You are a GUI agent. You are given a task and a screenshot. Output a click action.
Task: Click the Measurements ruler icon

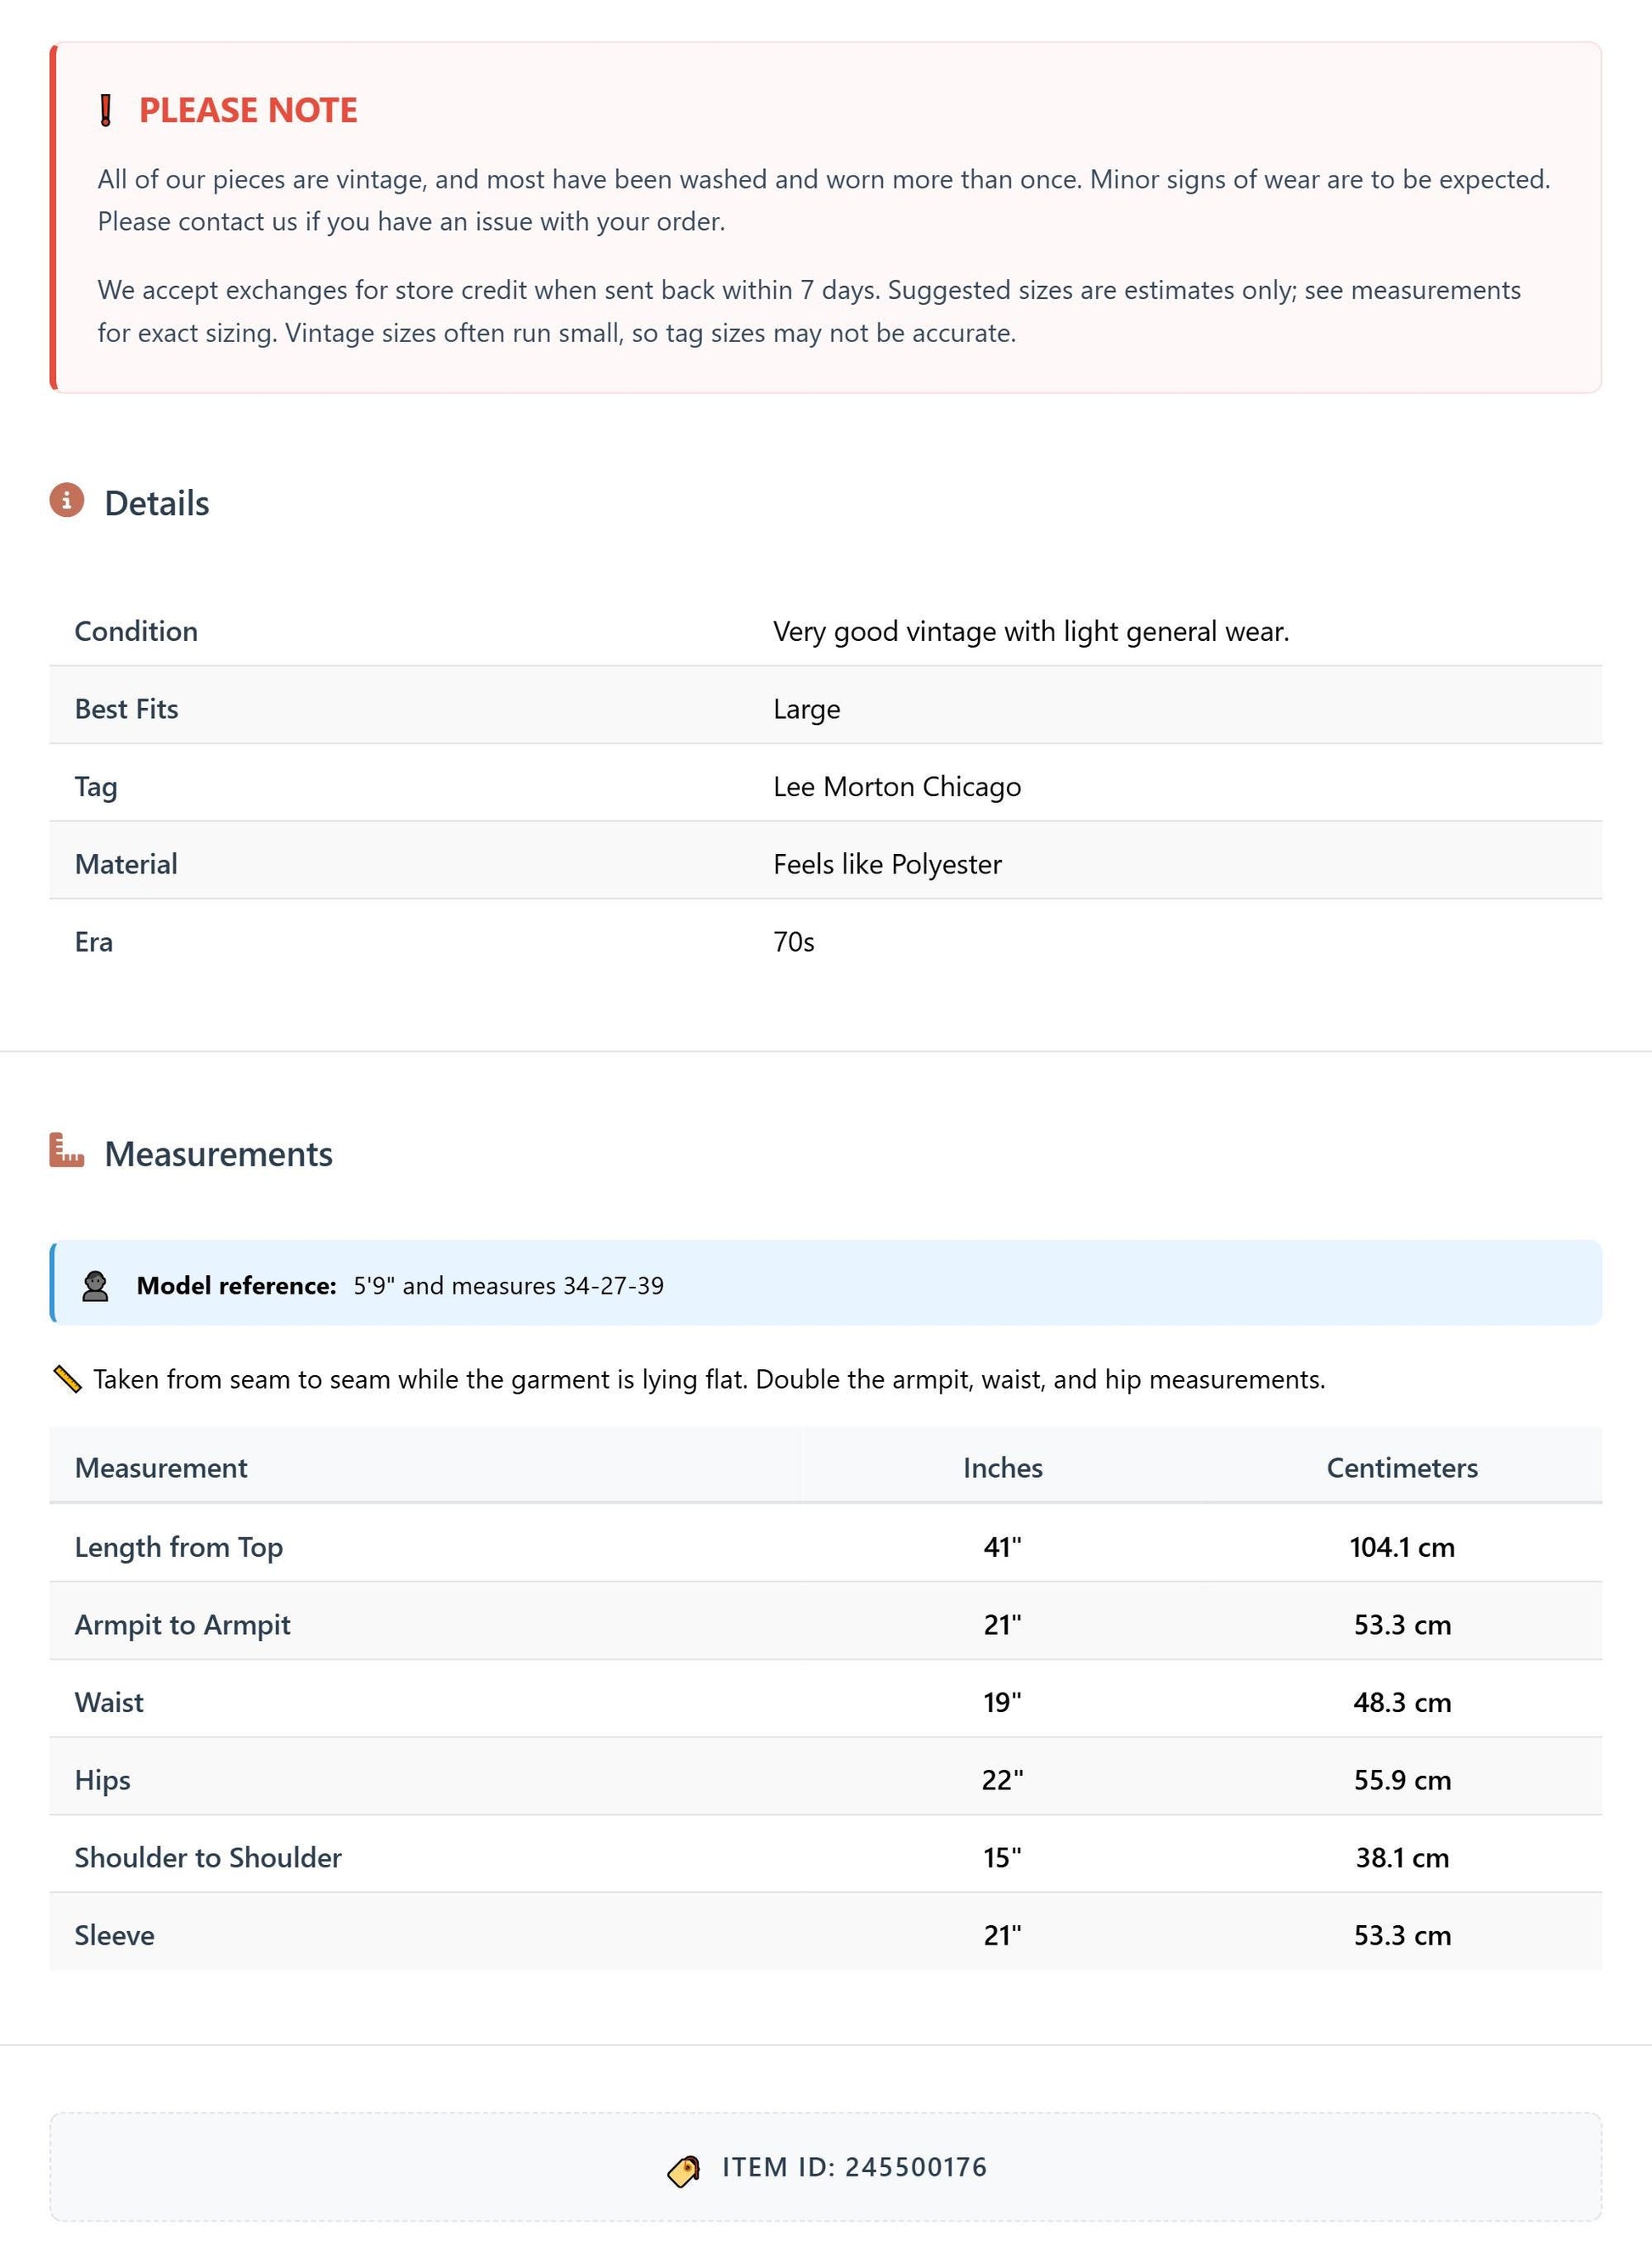(x=67, y=1151)
